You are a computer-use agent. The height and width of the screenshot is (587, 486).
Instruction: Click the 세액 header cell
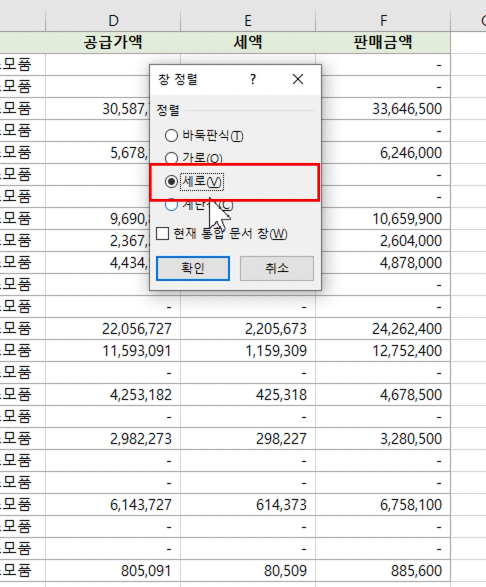coord(248,42)
